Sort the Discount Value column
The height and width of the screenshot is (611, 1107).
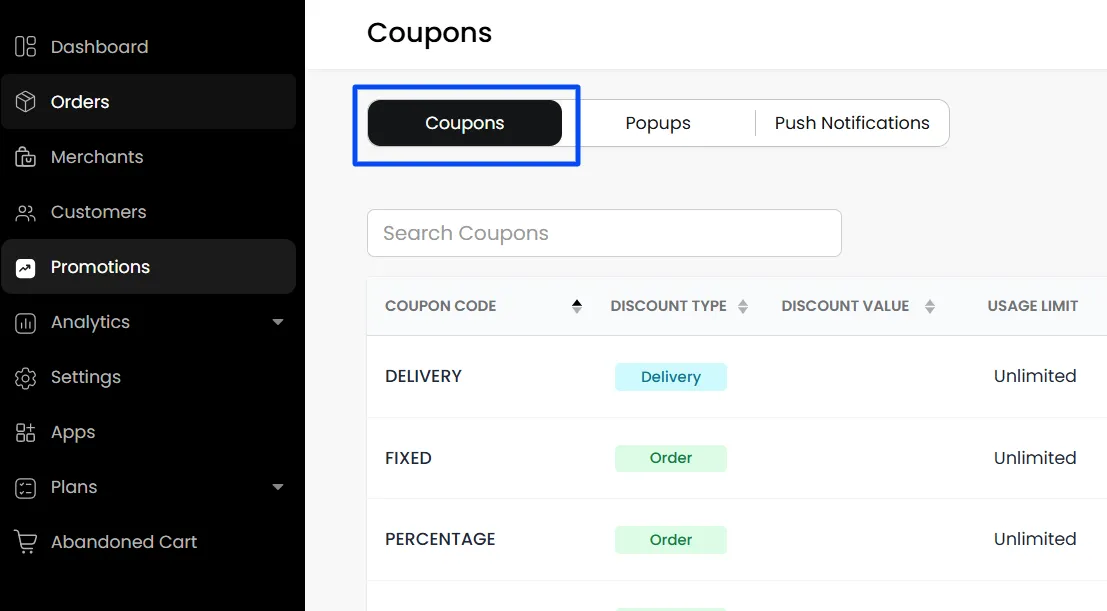tap(930, 306)
